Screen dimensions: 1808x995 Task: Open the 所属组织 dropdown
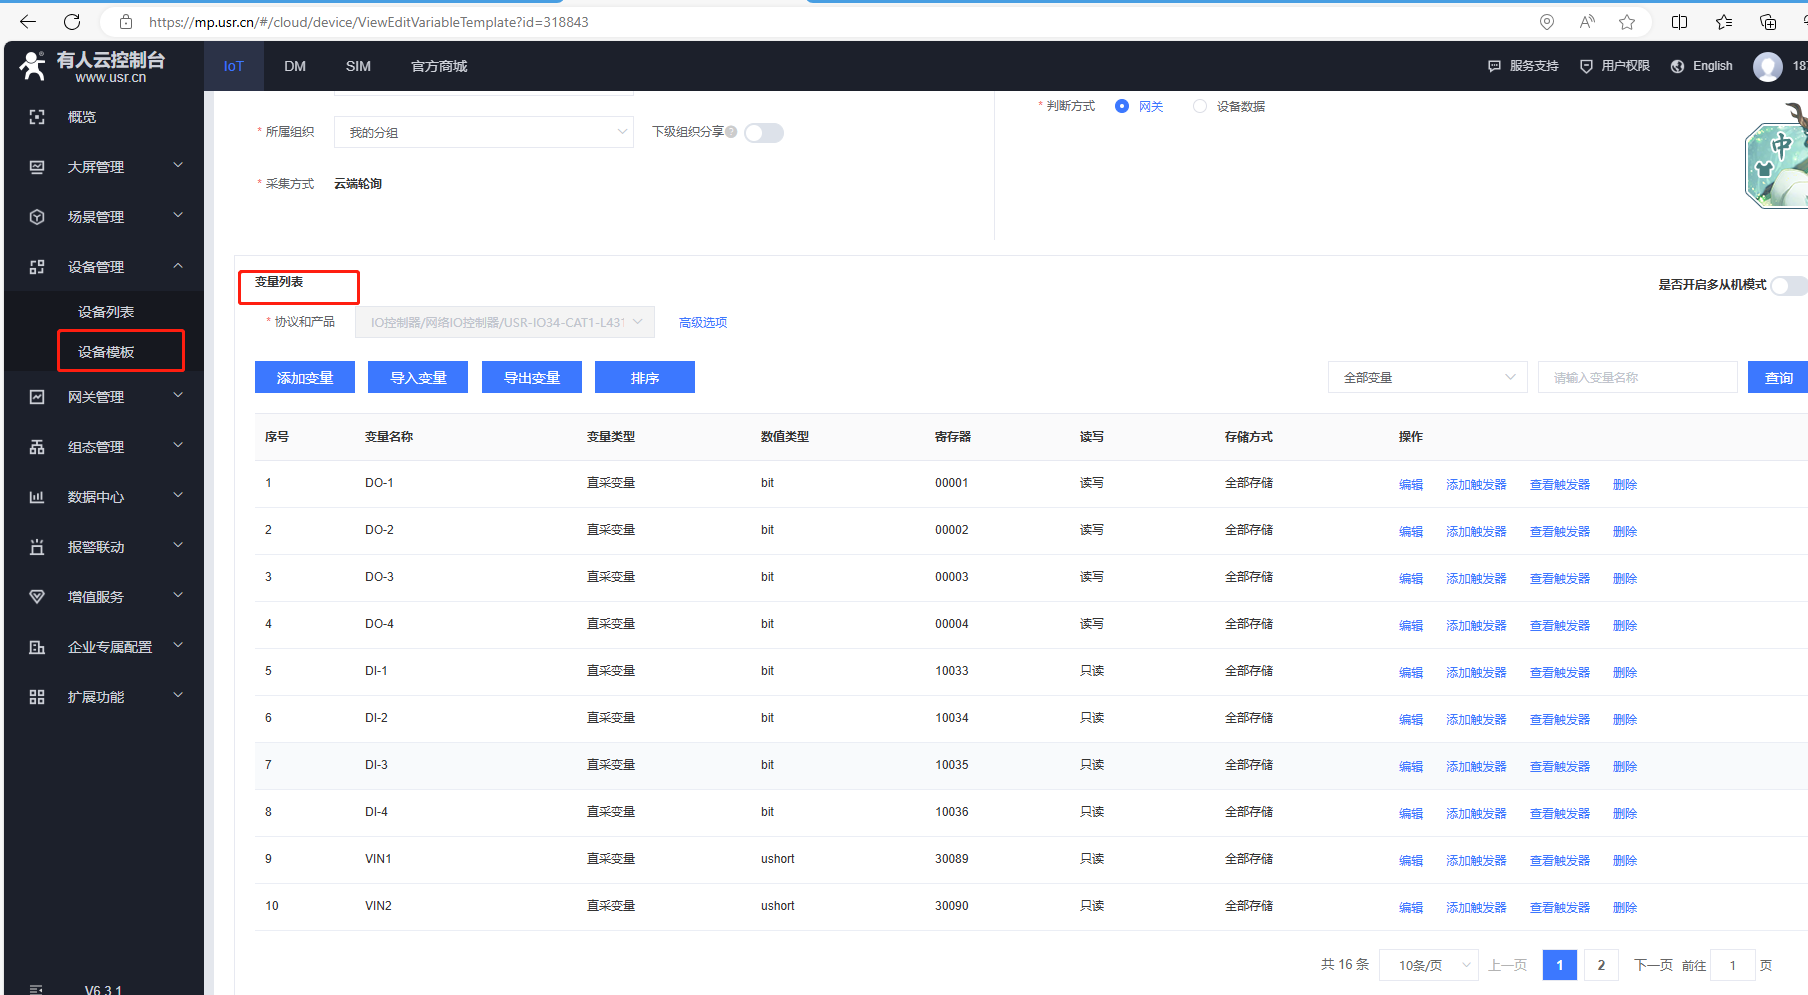point(484,132)
